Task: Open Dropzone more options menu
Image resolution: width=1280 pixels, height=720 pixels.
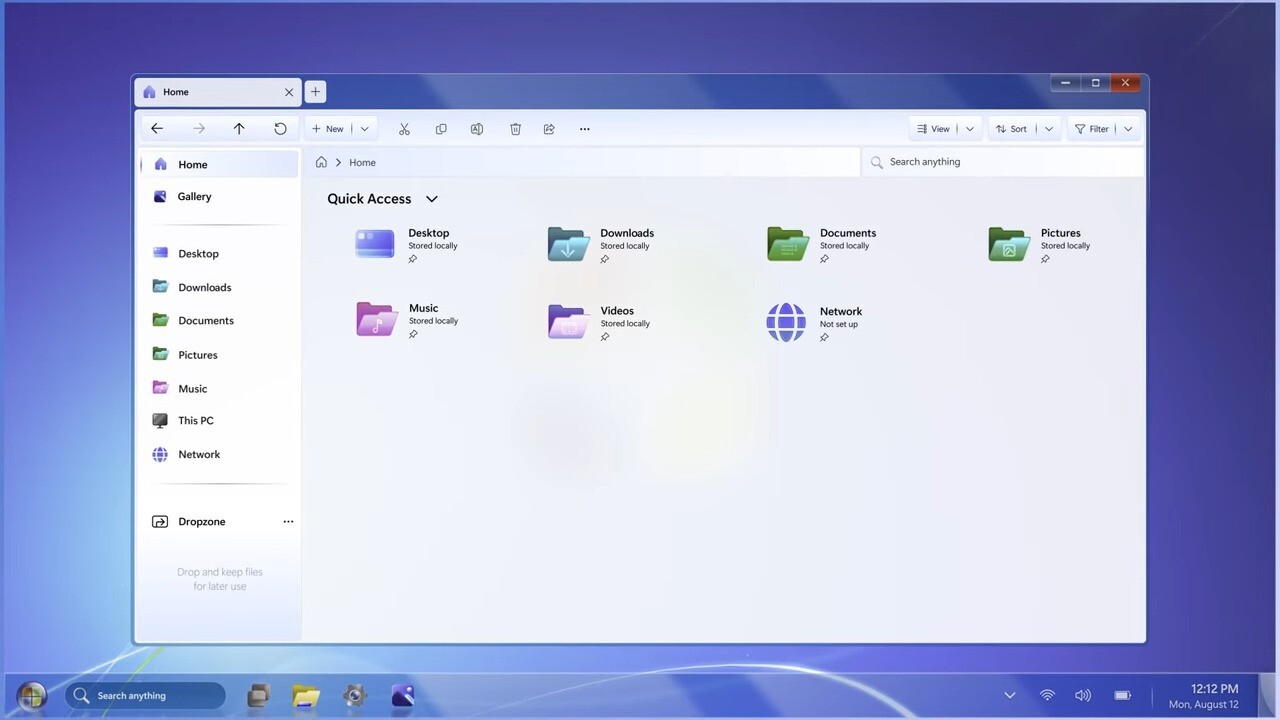Action: click(x=288, y=522)
